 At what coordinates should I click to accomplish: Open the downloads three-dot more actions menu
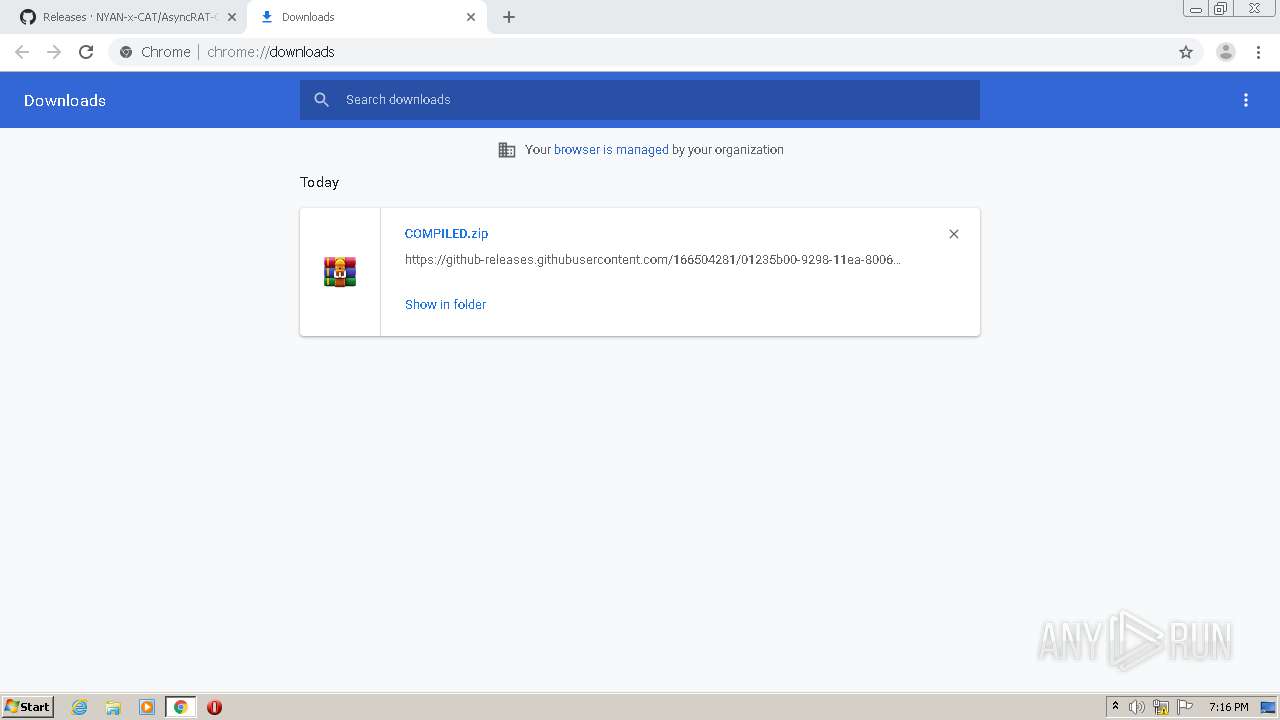click(1246, 100)
